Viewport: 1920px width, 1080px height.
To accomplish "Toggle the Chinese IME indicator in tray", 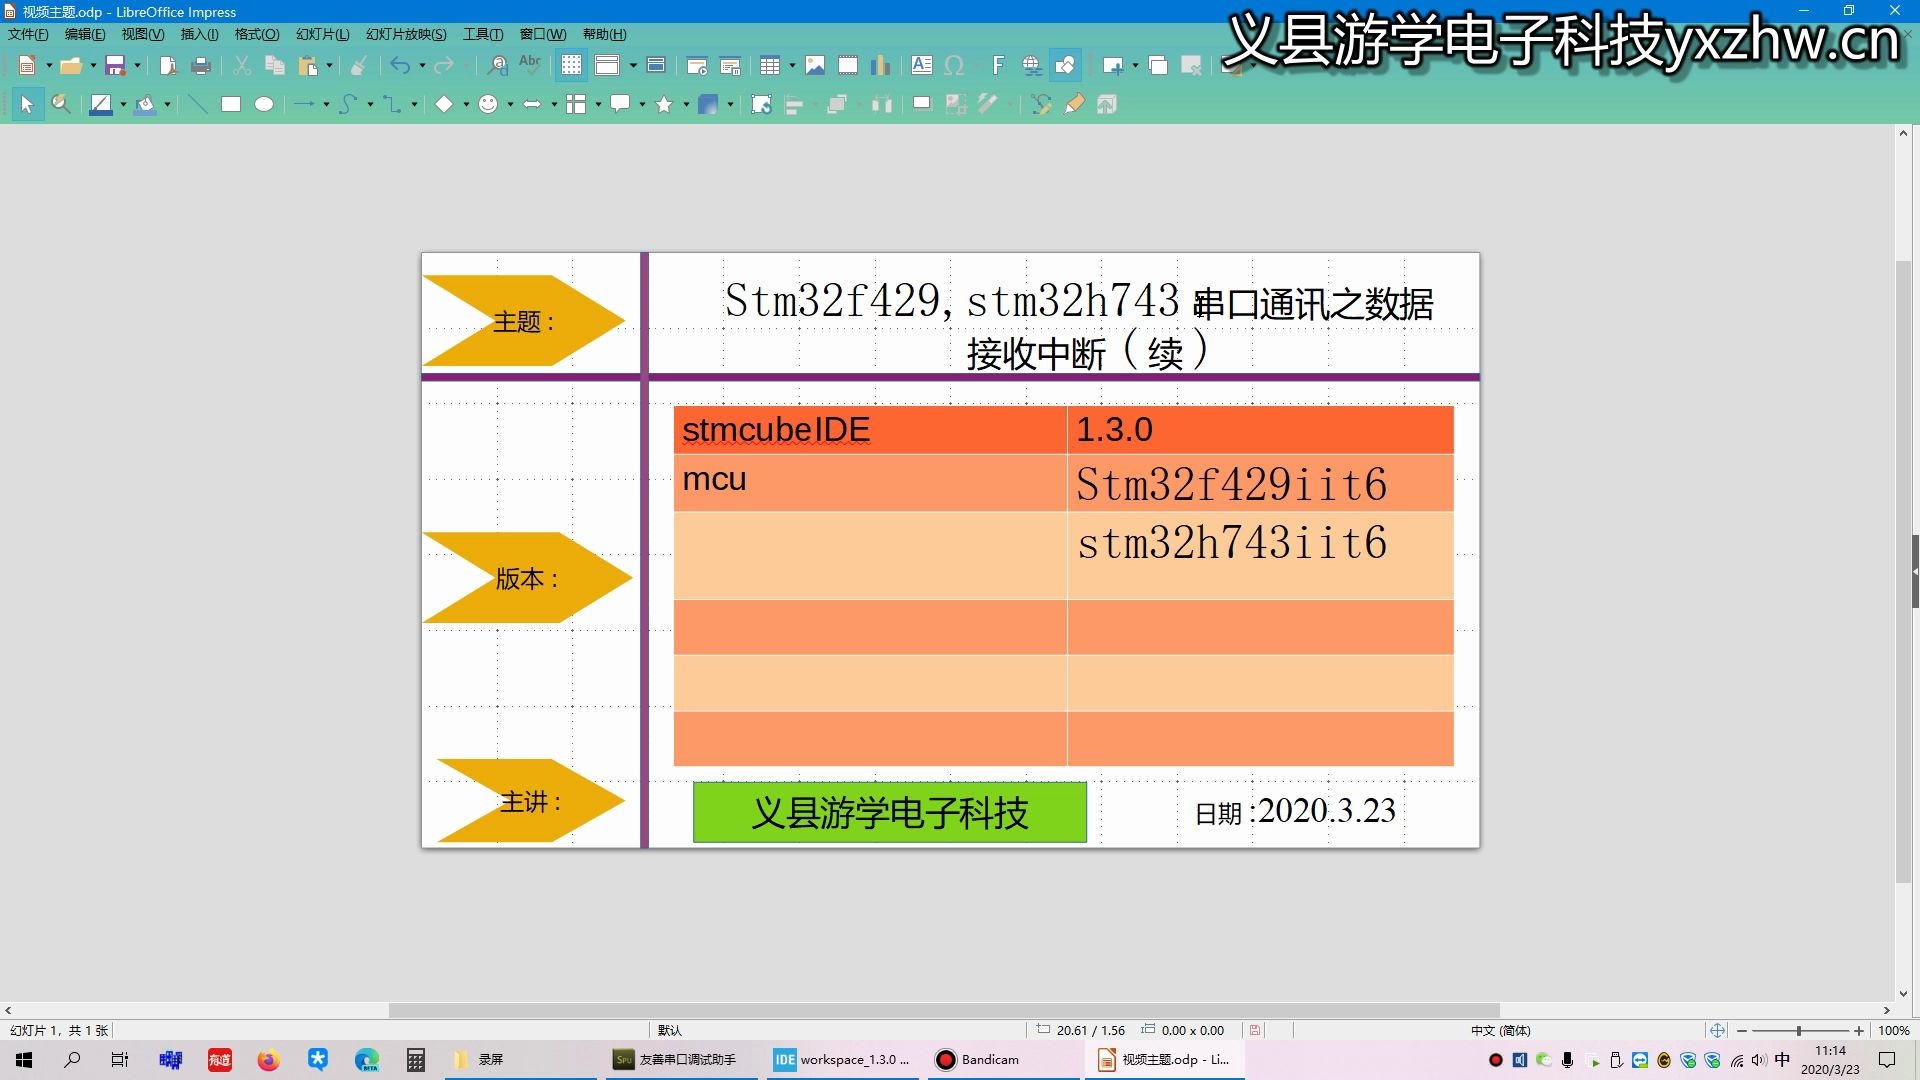I will coord(1782,1060).
